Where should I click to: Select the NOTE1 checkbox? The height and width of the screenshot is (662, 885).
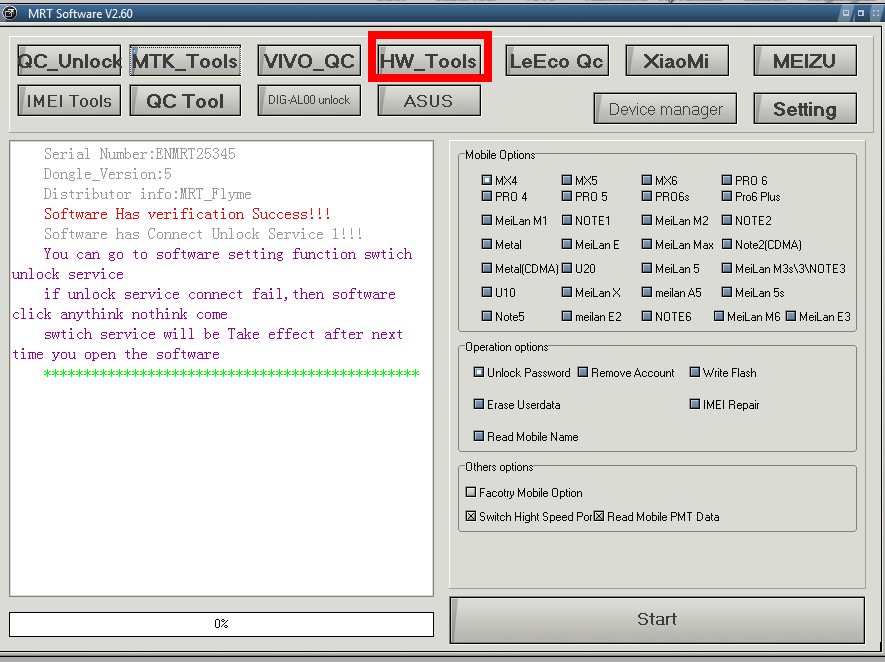coord(567,220)
